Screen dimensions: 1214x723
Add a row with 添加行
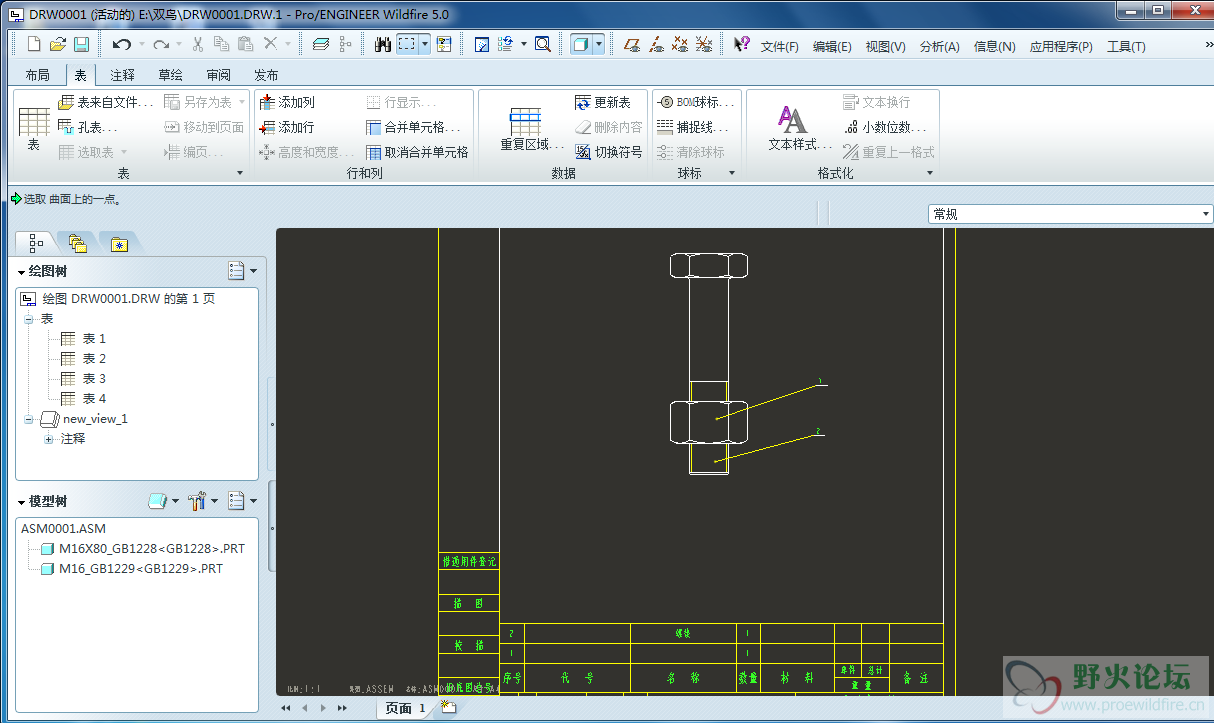pos(287,127)
